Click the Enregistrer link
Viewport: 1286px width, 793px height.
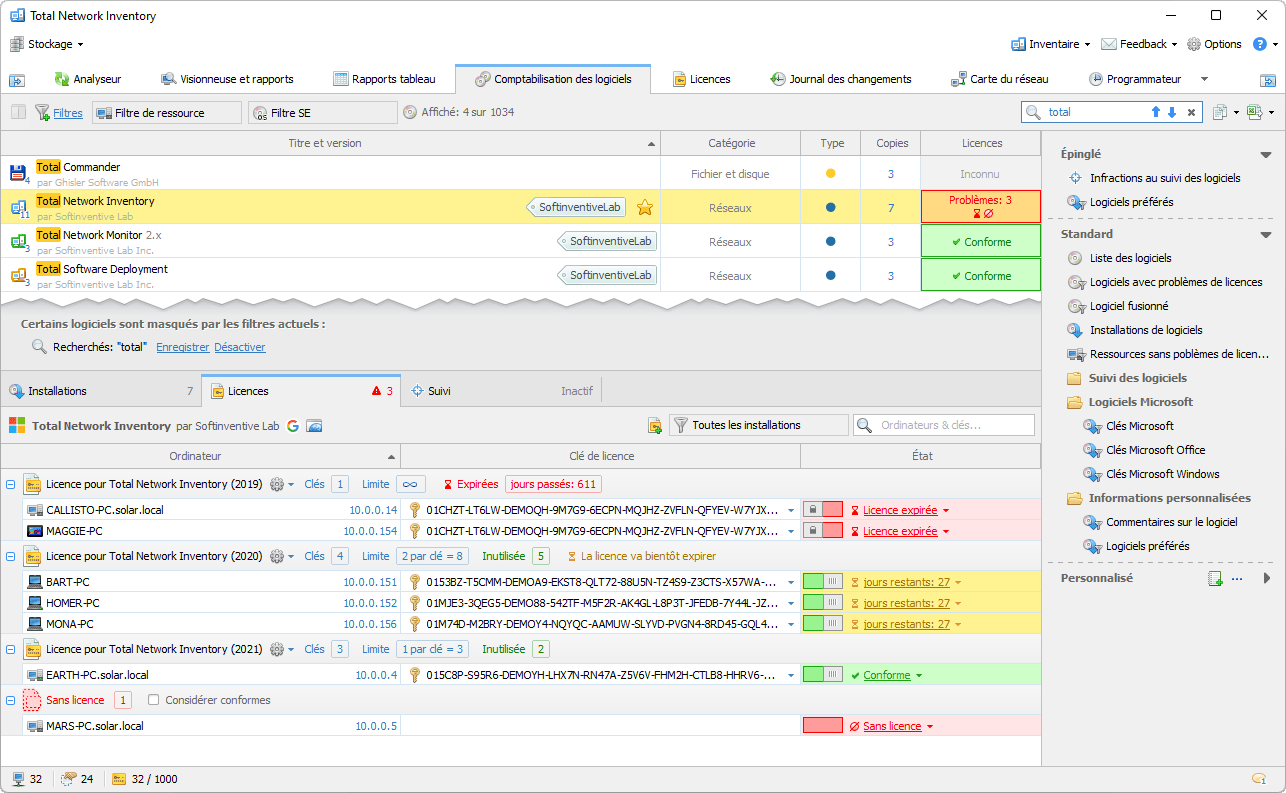pos(183,347)
